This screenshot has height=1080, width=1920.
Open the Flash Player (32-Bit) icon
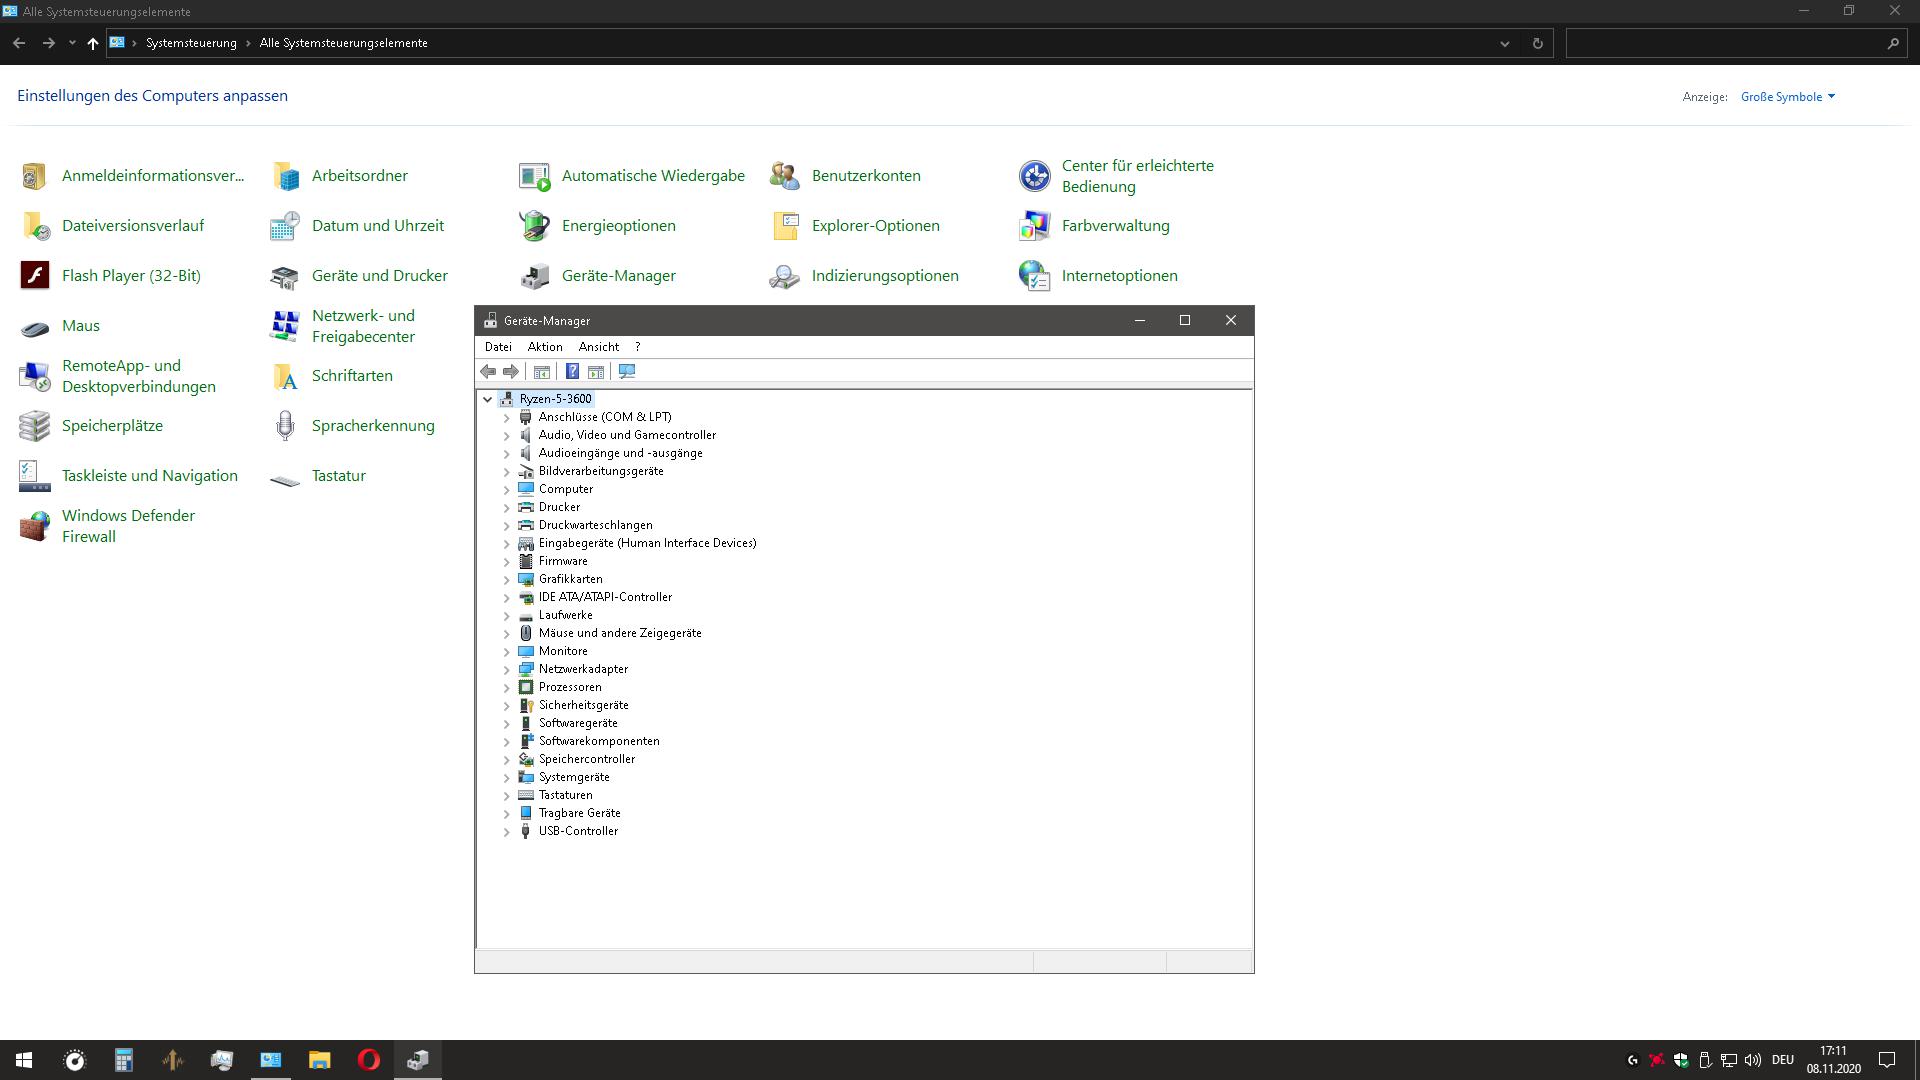pos(35,275)
